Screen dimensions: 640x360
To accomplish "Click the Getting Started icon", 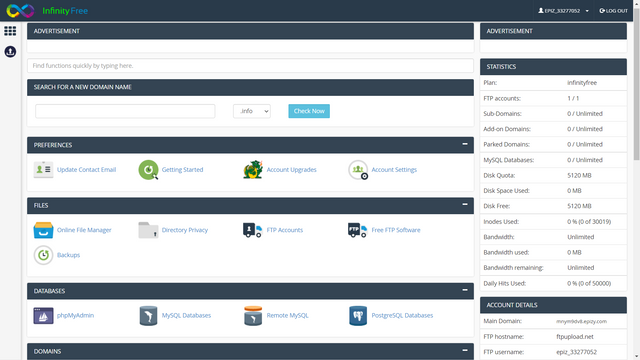I will point(148,170).
